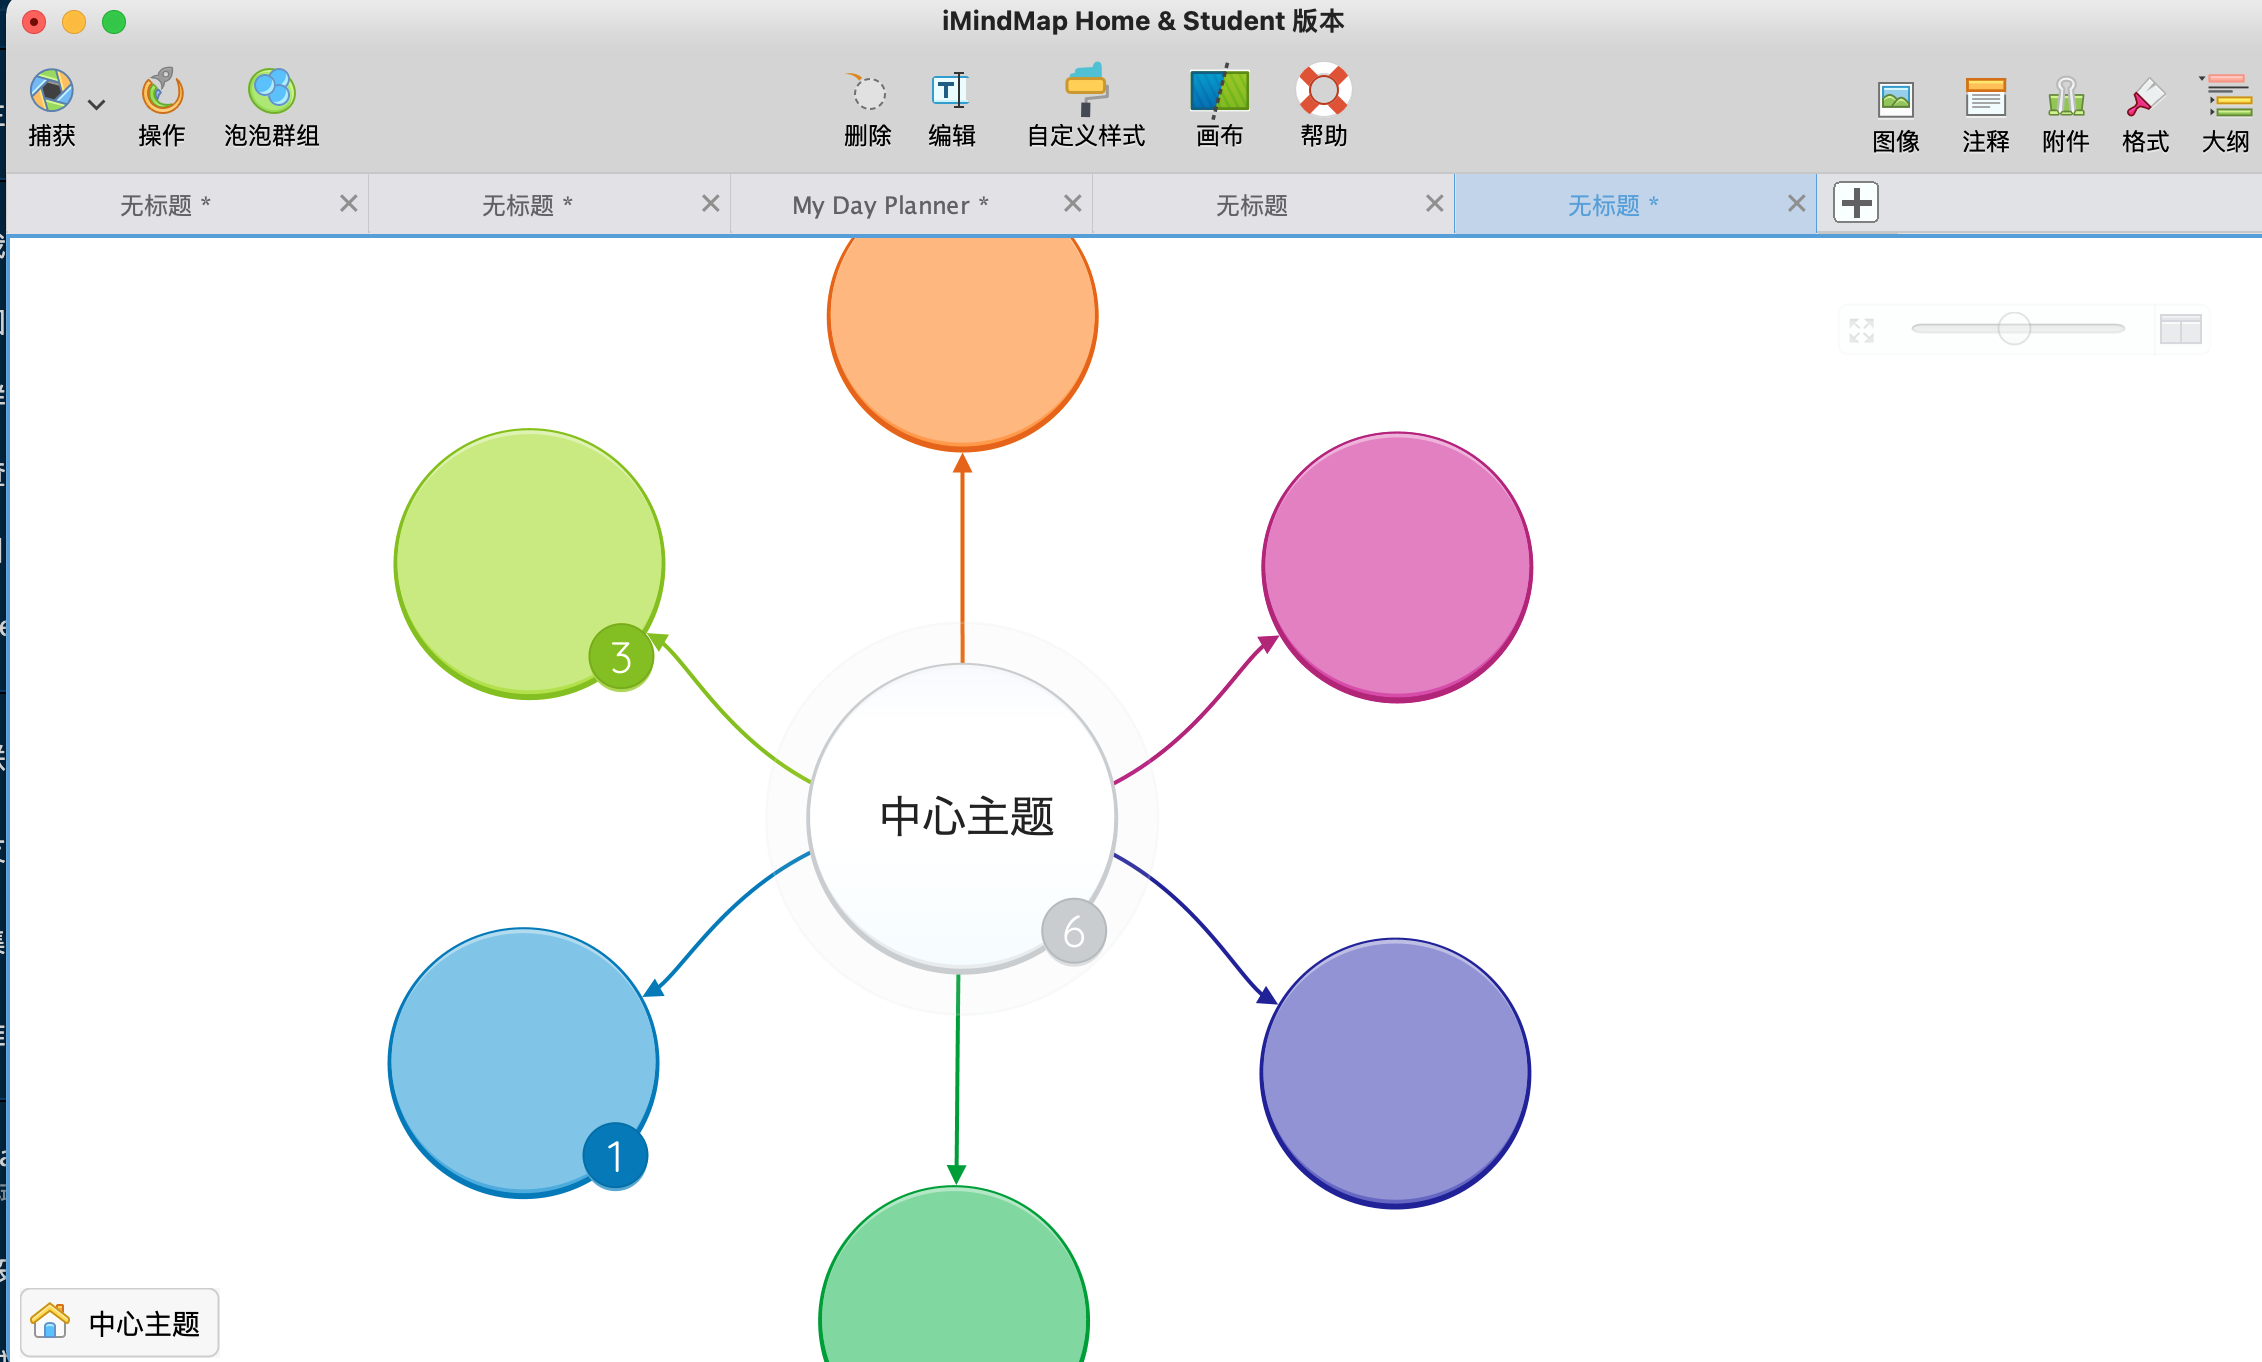Open 自定义样式 paint roller icon

1085,91
